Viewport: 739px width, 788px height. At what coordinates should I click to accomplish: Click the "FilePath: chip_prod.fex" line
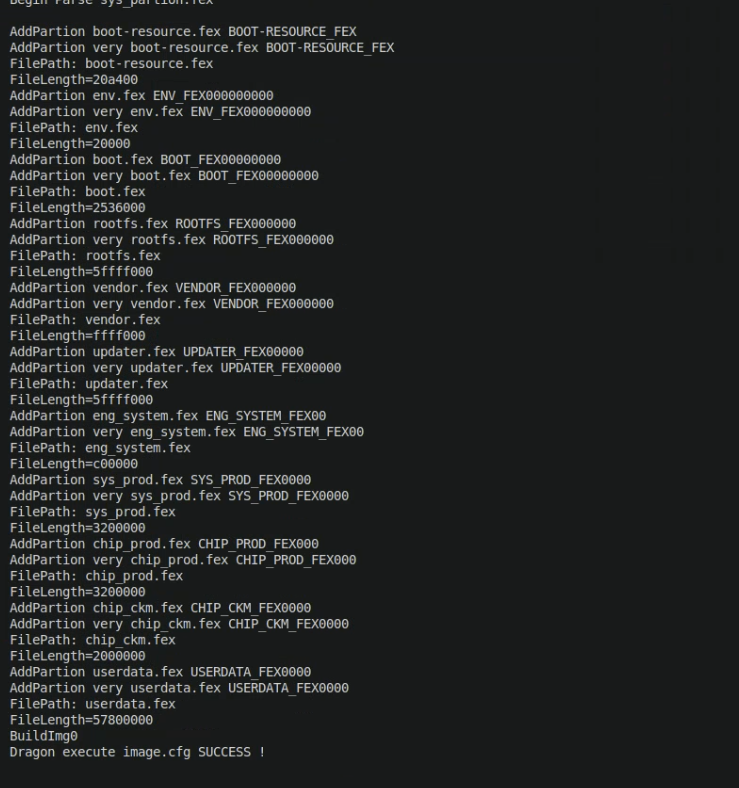(x=97, y=576)
